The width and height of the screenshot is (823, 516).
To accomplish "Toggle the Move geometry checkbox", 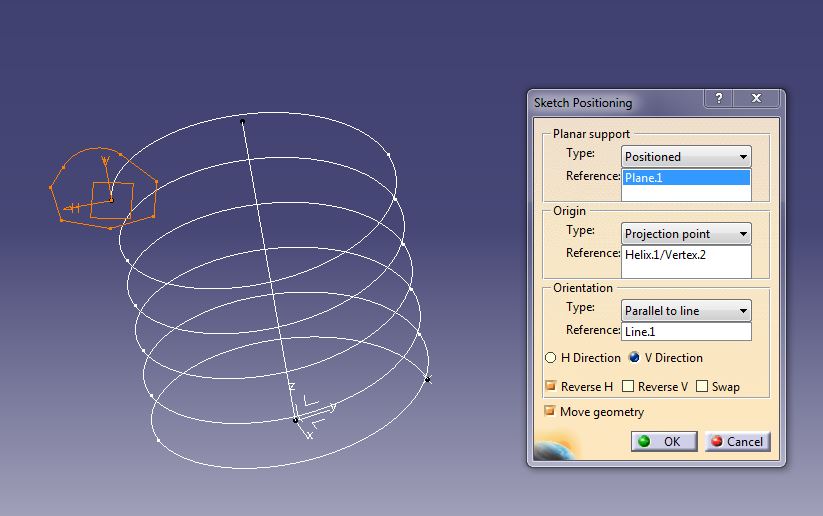I will pos(550,411).
